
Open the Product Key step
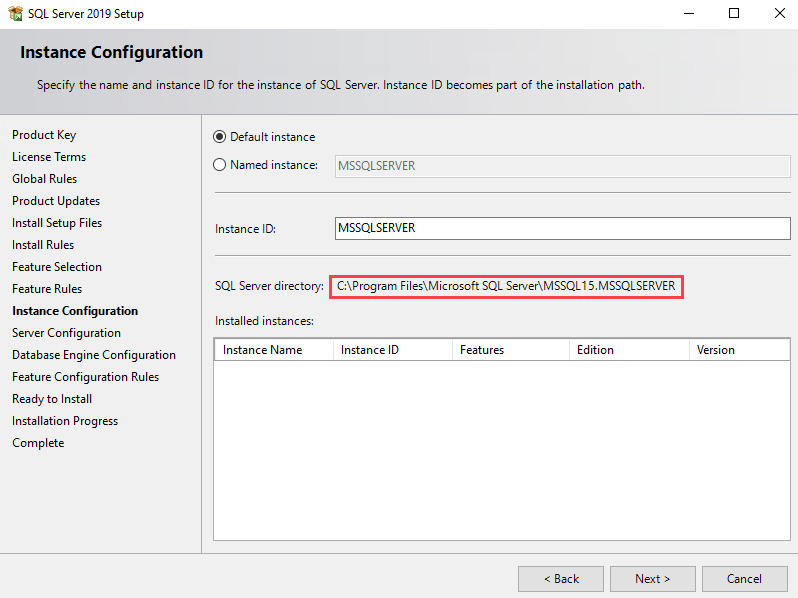[x=44, y=135]
